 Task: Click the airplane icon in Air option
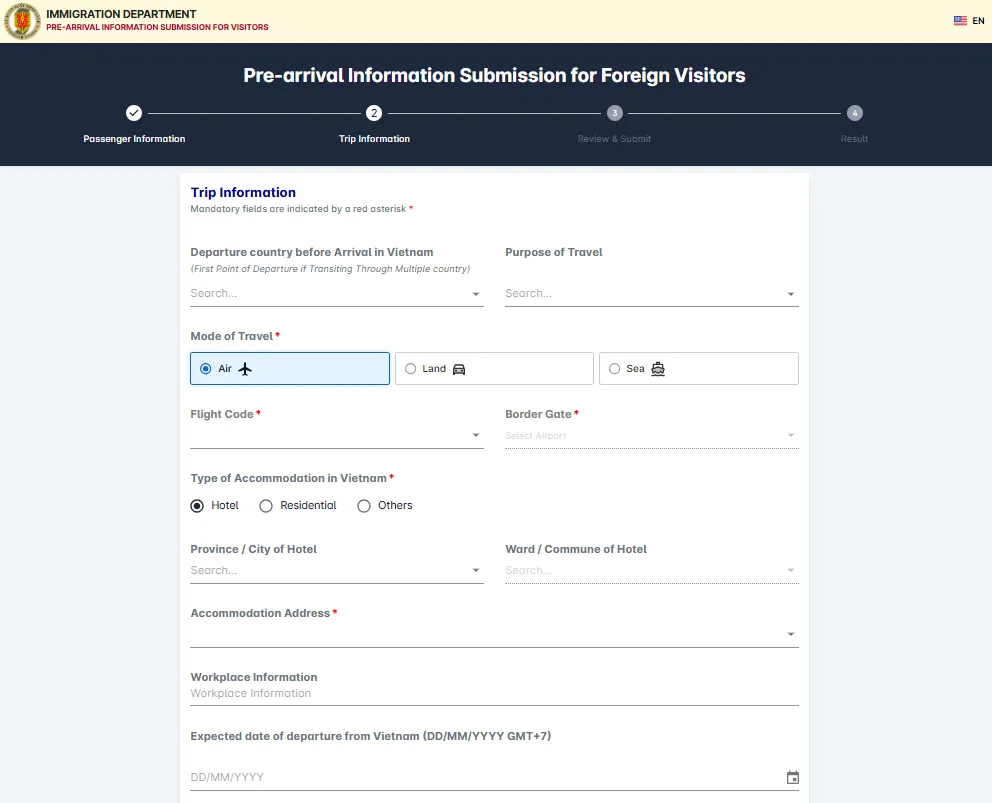pos(245,369)
